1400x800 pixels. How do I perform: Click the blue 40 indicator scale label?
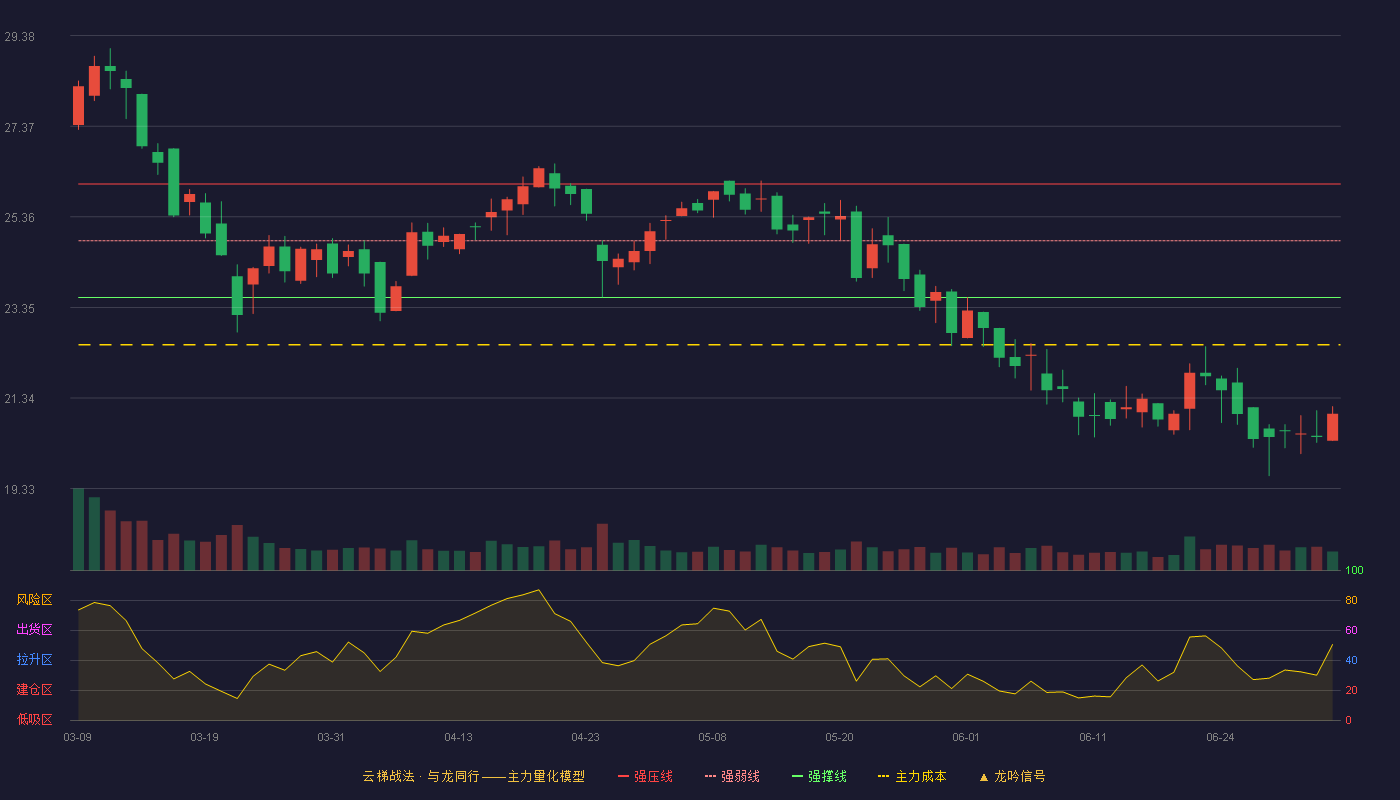coord(1351,660)
